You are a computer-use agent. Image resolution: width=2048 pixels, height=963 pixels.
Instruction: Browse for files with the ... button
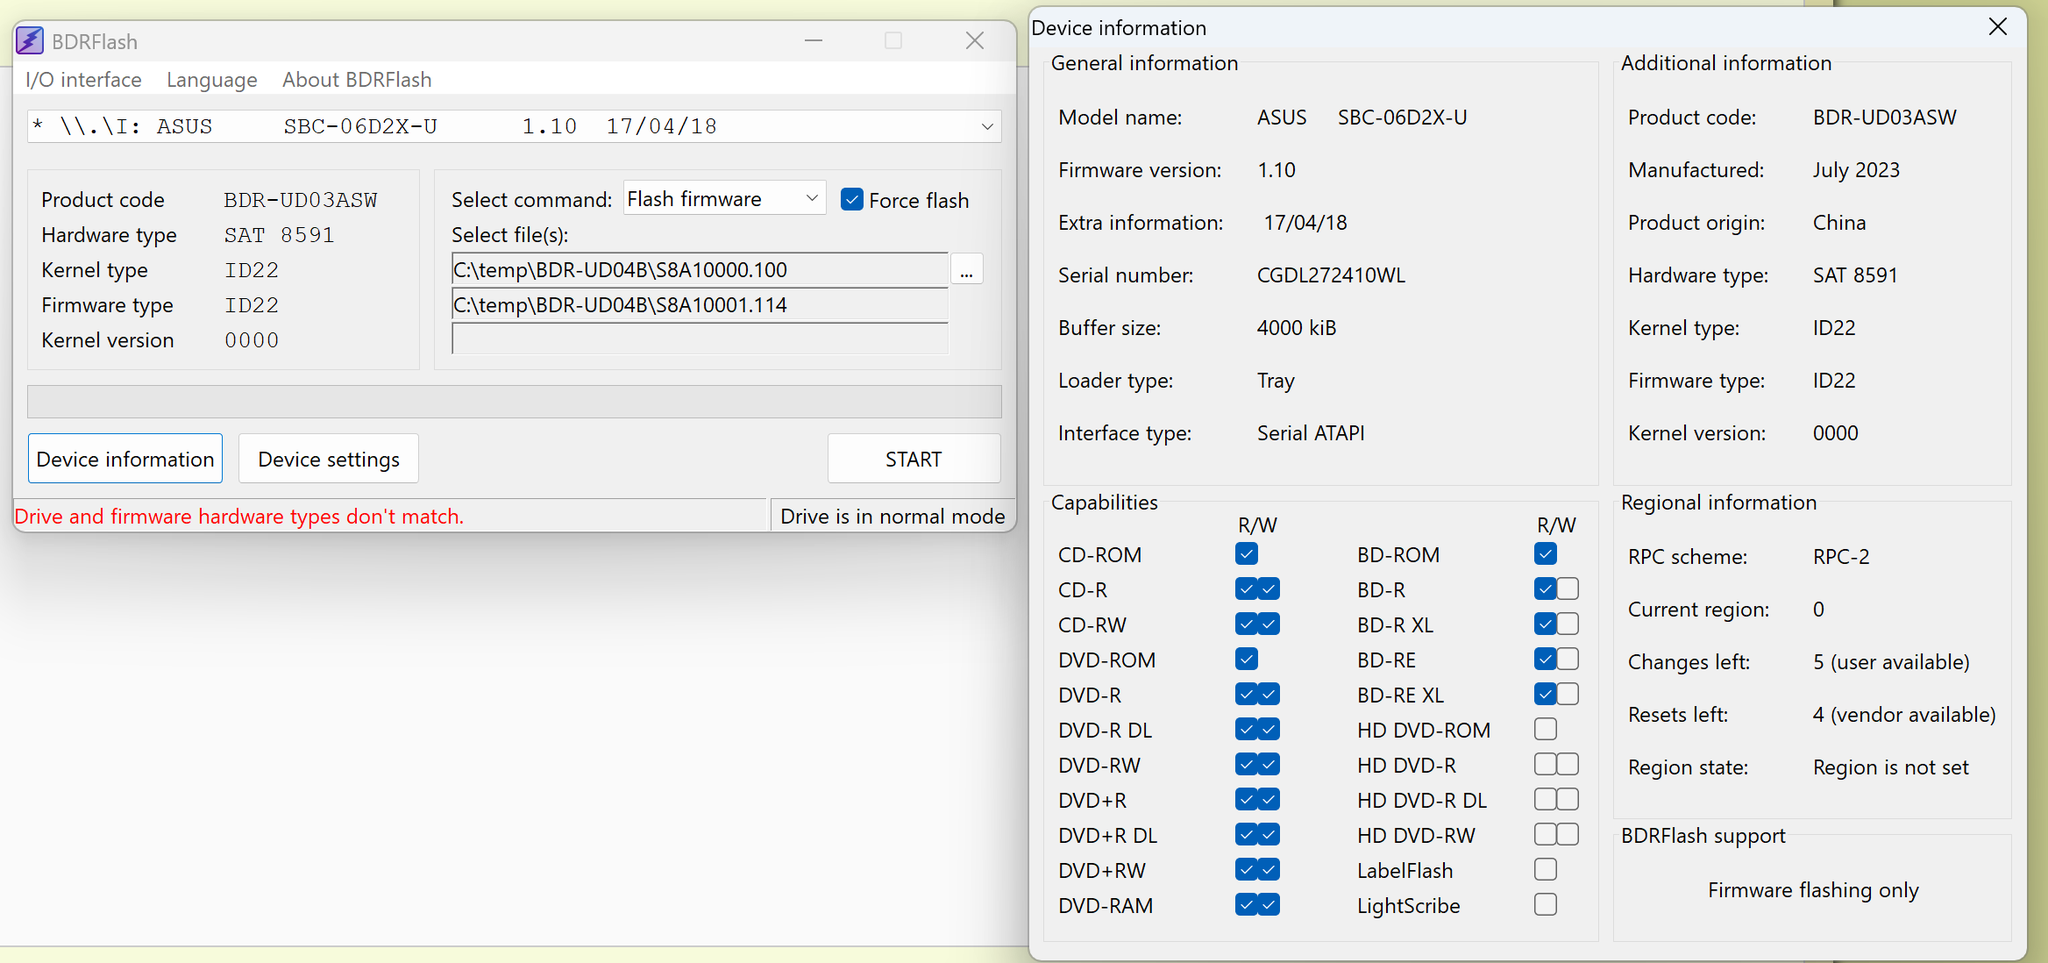[x=966, y=270]
